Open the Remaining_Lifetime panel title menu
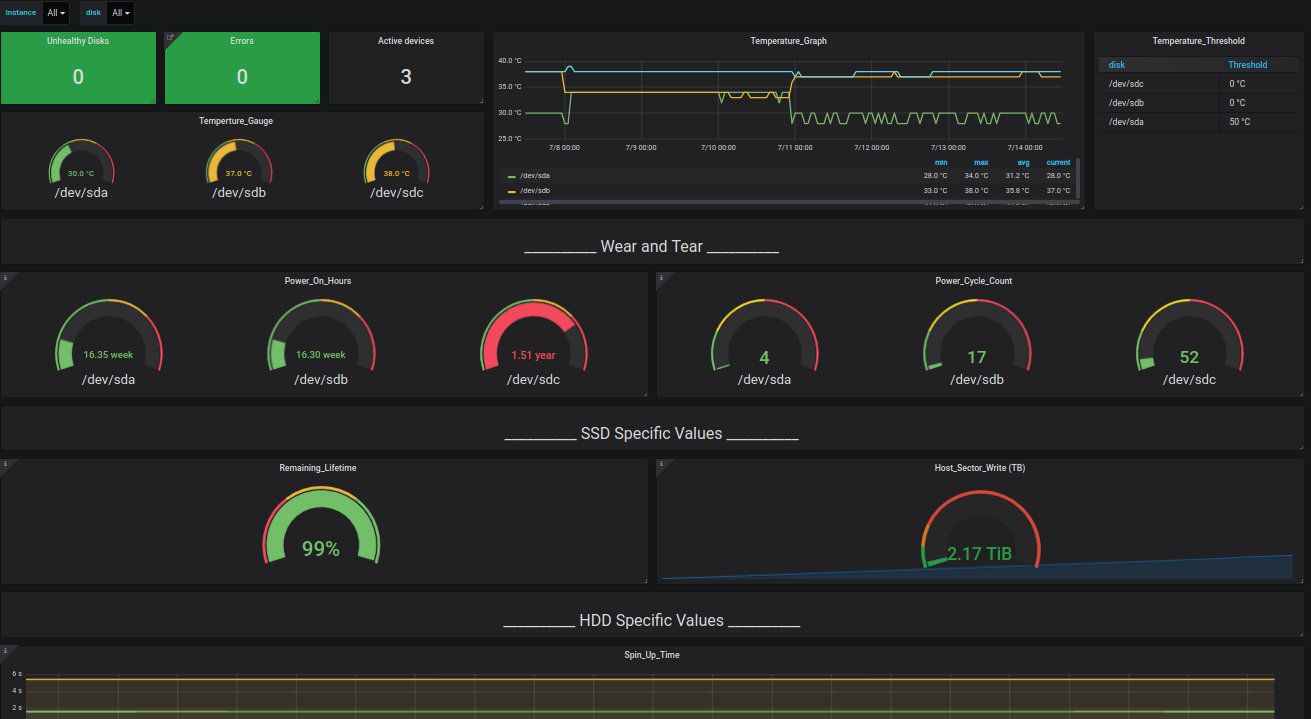 pos(318,467)
